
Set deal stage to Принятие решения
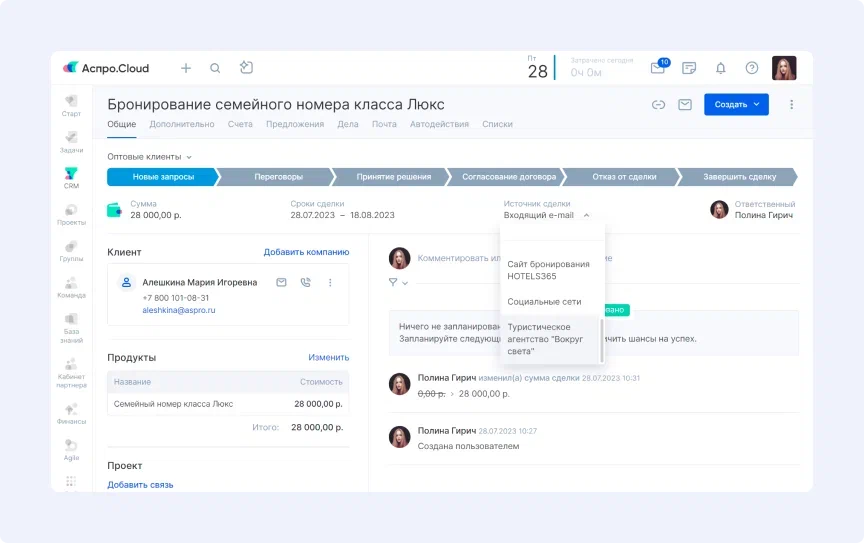[x=393, y=177]
